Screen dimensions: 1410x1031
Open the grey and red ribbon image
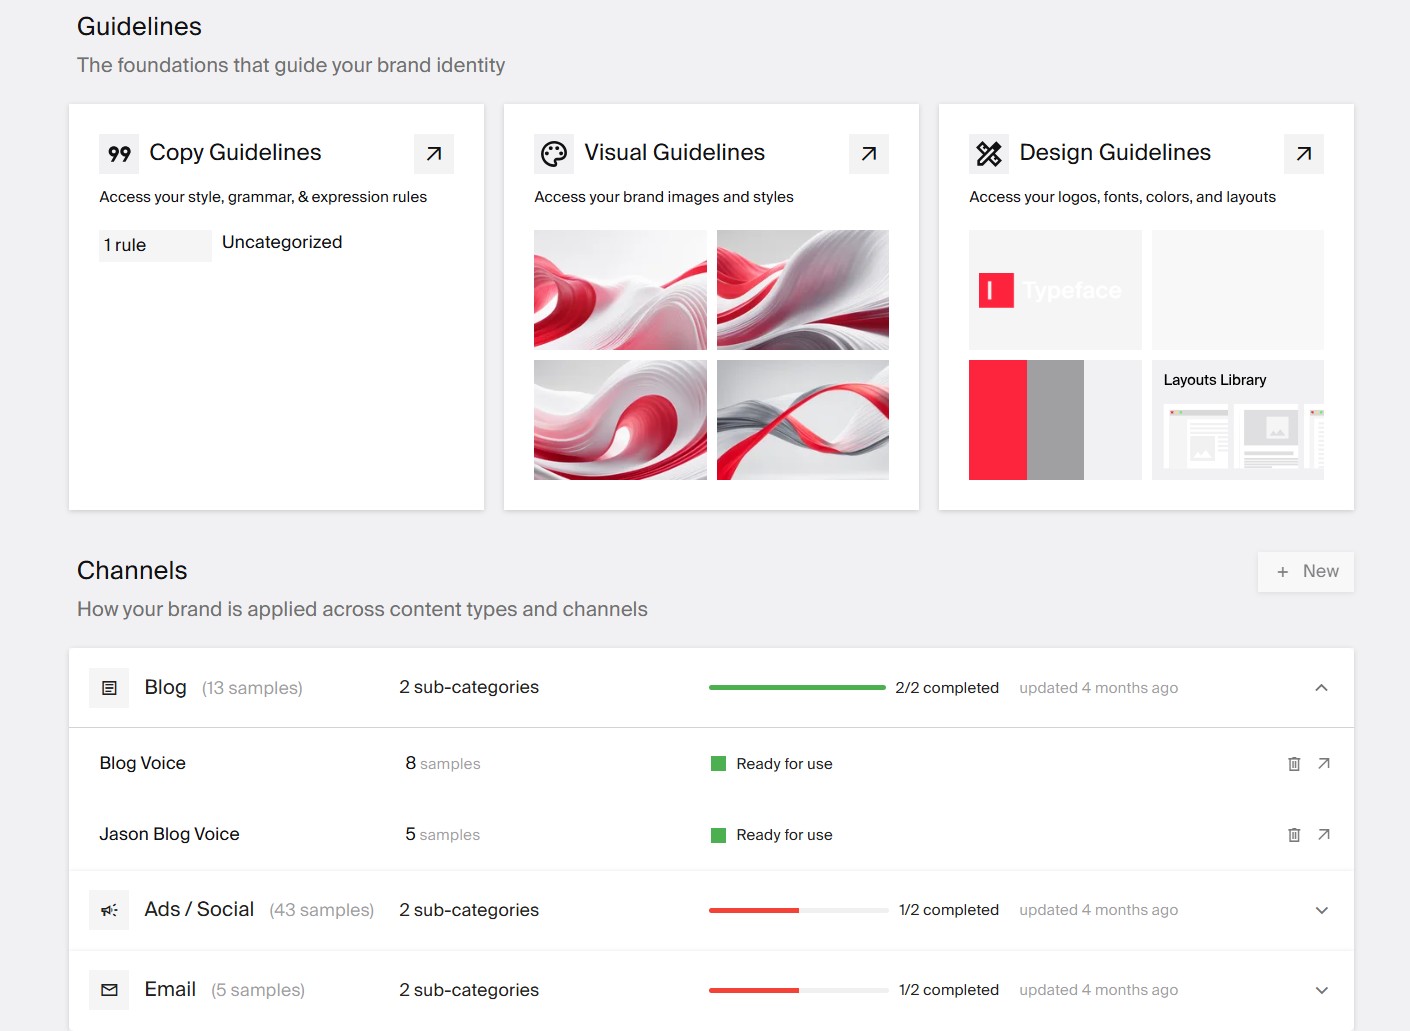click(x=803, y=420)
